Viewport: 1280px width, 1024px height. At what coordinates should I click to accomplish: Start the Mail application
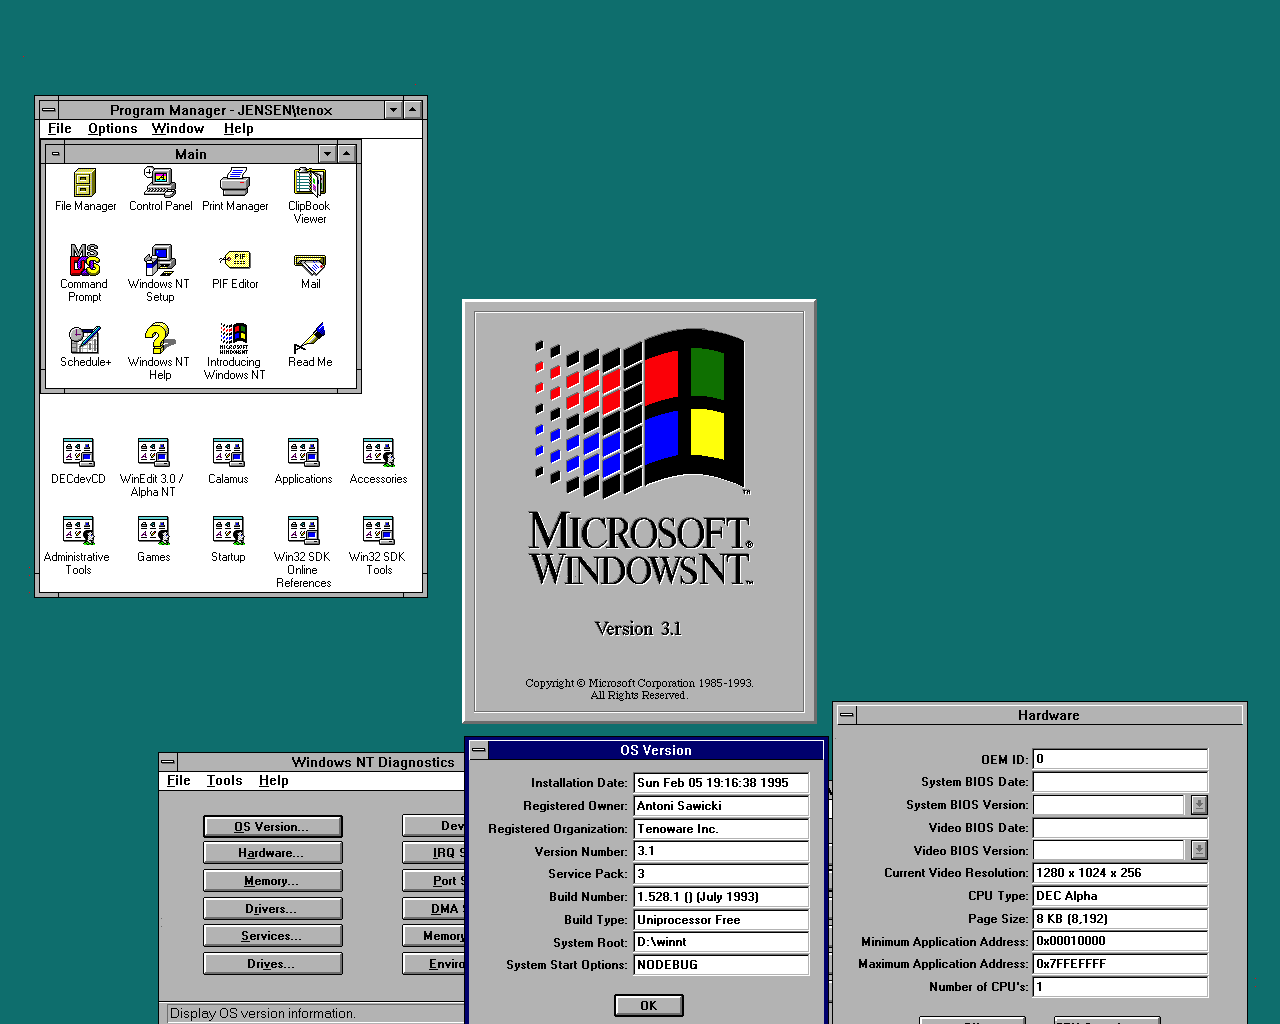tap(309, 263)
